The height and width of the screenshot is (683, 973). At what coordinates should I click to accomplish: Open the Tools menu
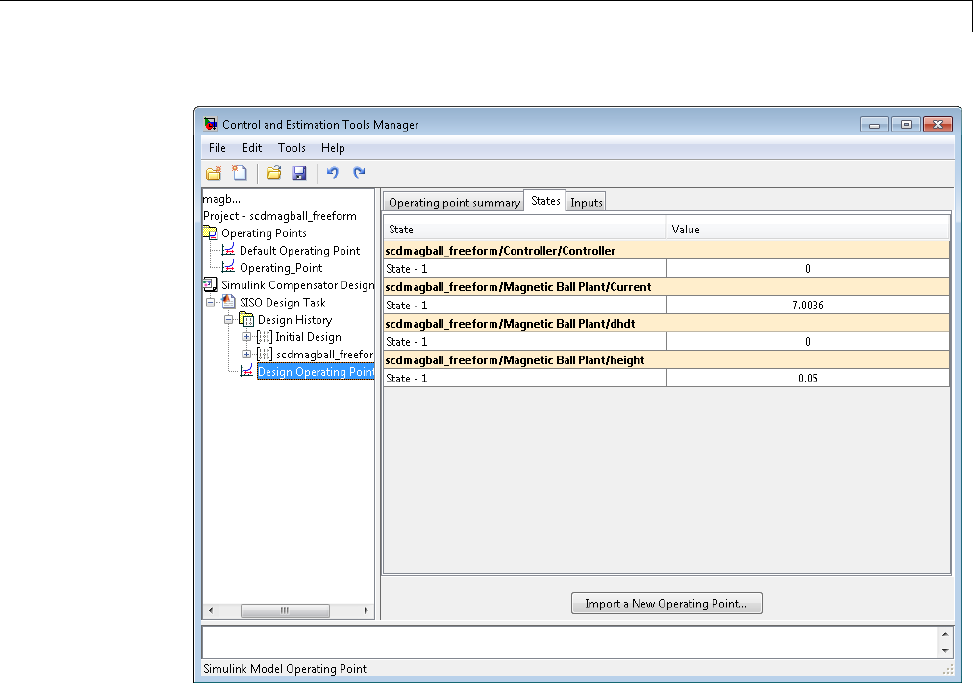tap(292, 148)
